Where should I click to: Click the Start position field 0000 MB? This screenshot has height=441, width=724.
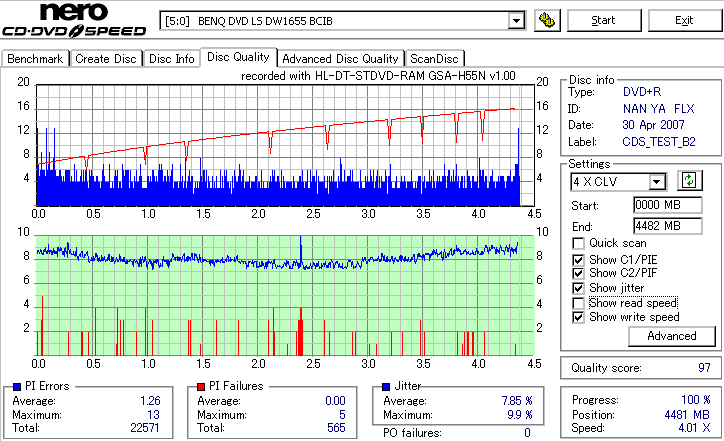668,205
